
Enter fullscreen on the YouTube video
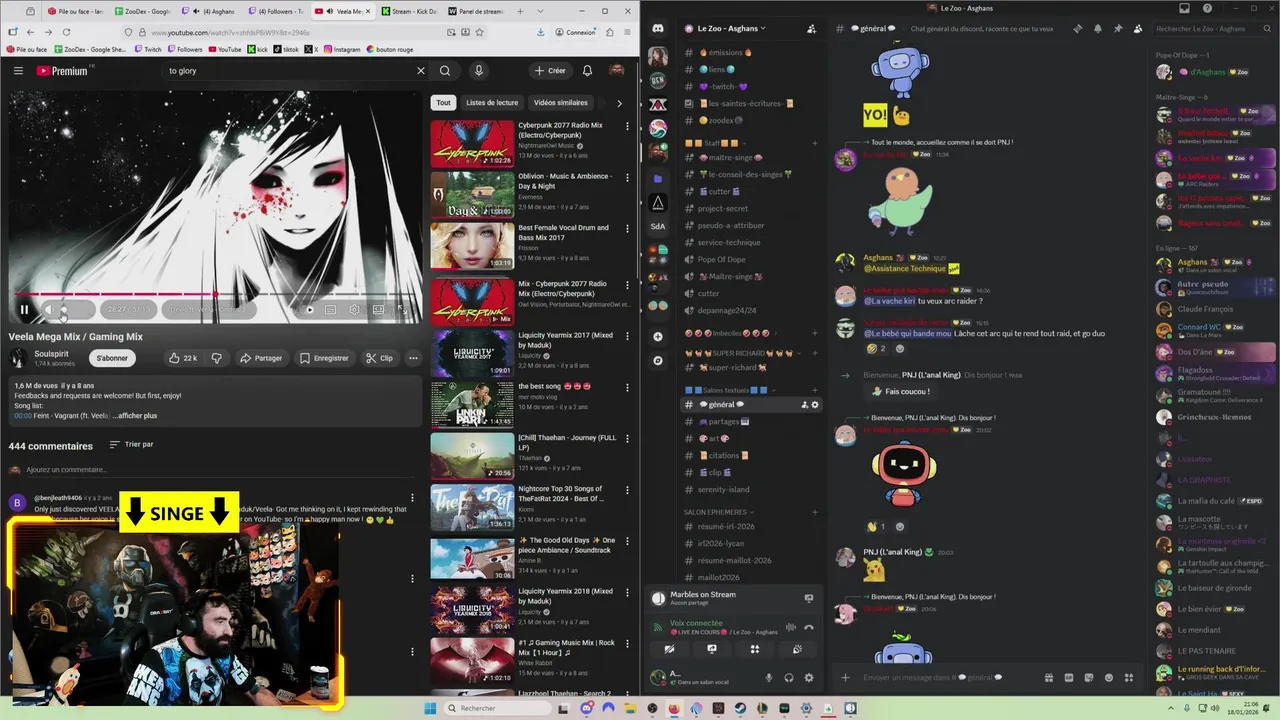(402, 310)
